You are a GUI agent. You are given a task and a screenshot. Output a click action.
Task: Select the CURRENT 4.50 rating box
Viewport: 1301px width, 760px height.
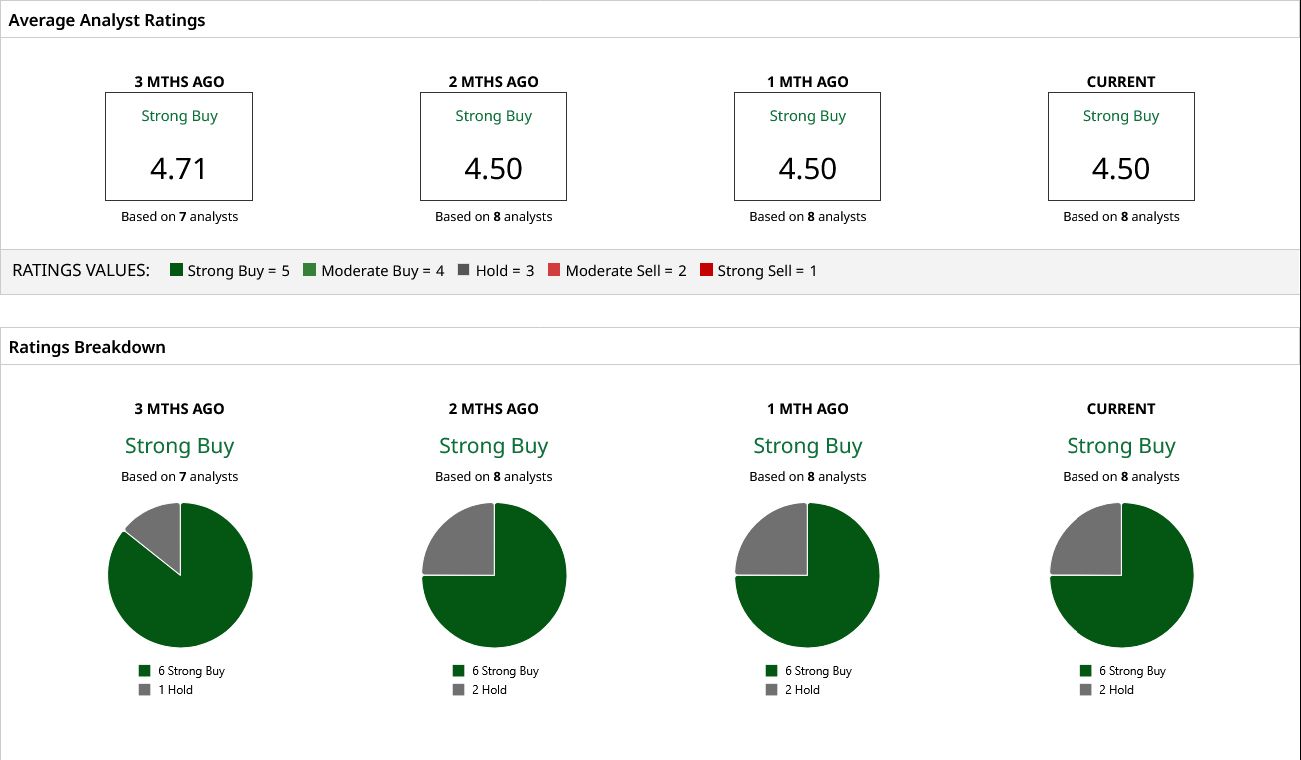click(1121, 146)
